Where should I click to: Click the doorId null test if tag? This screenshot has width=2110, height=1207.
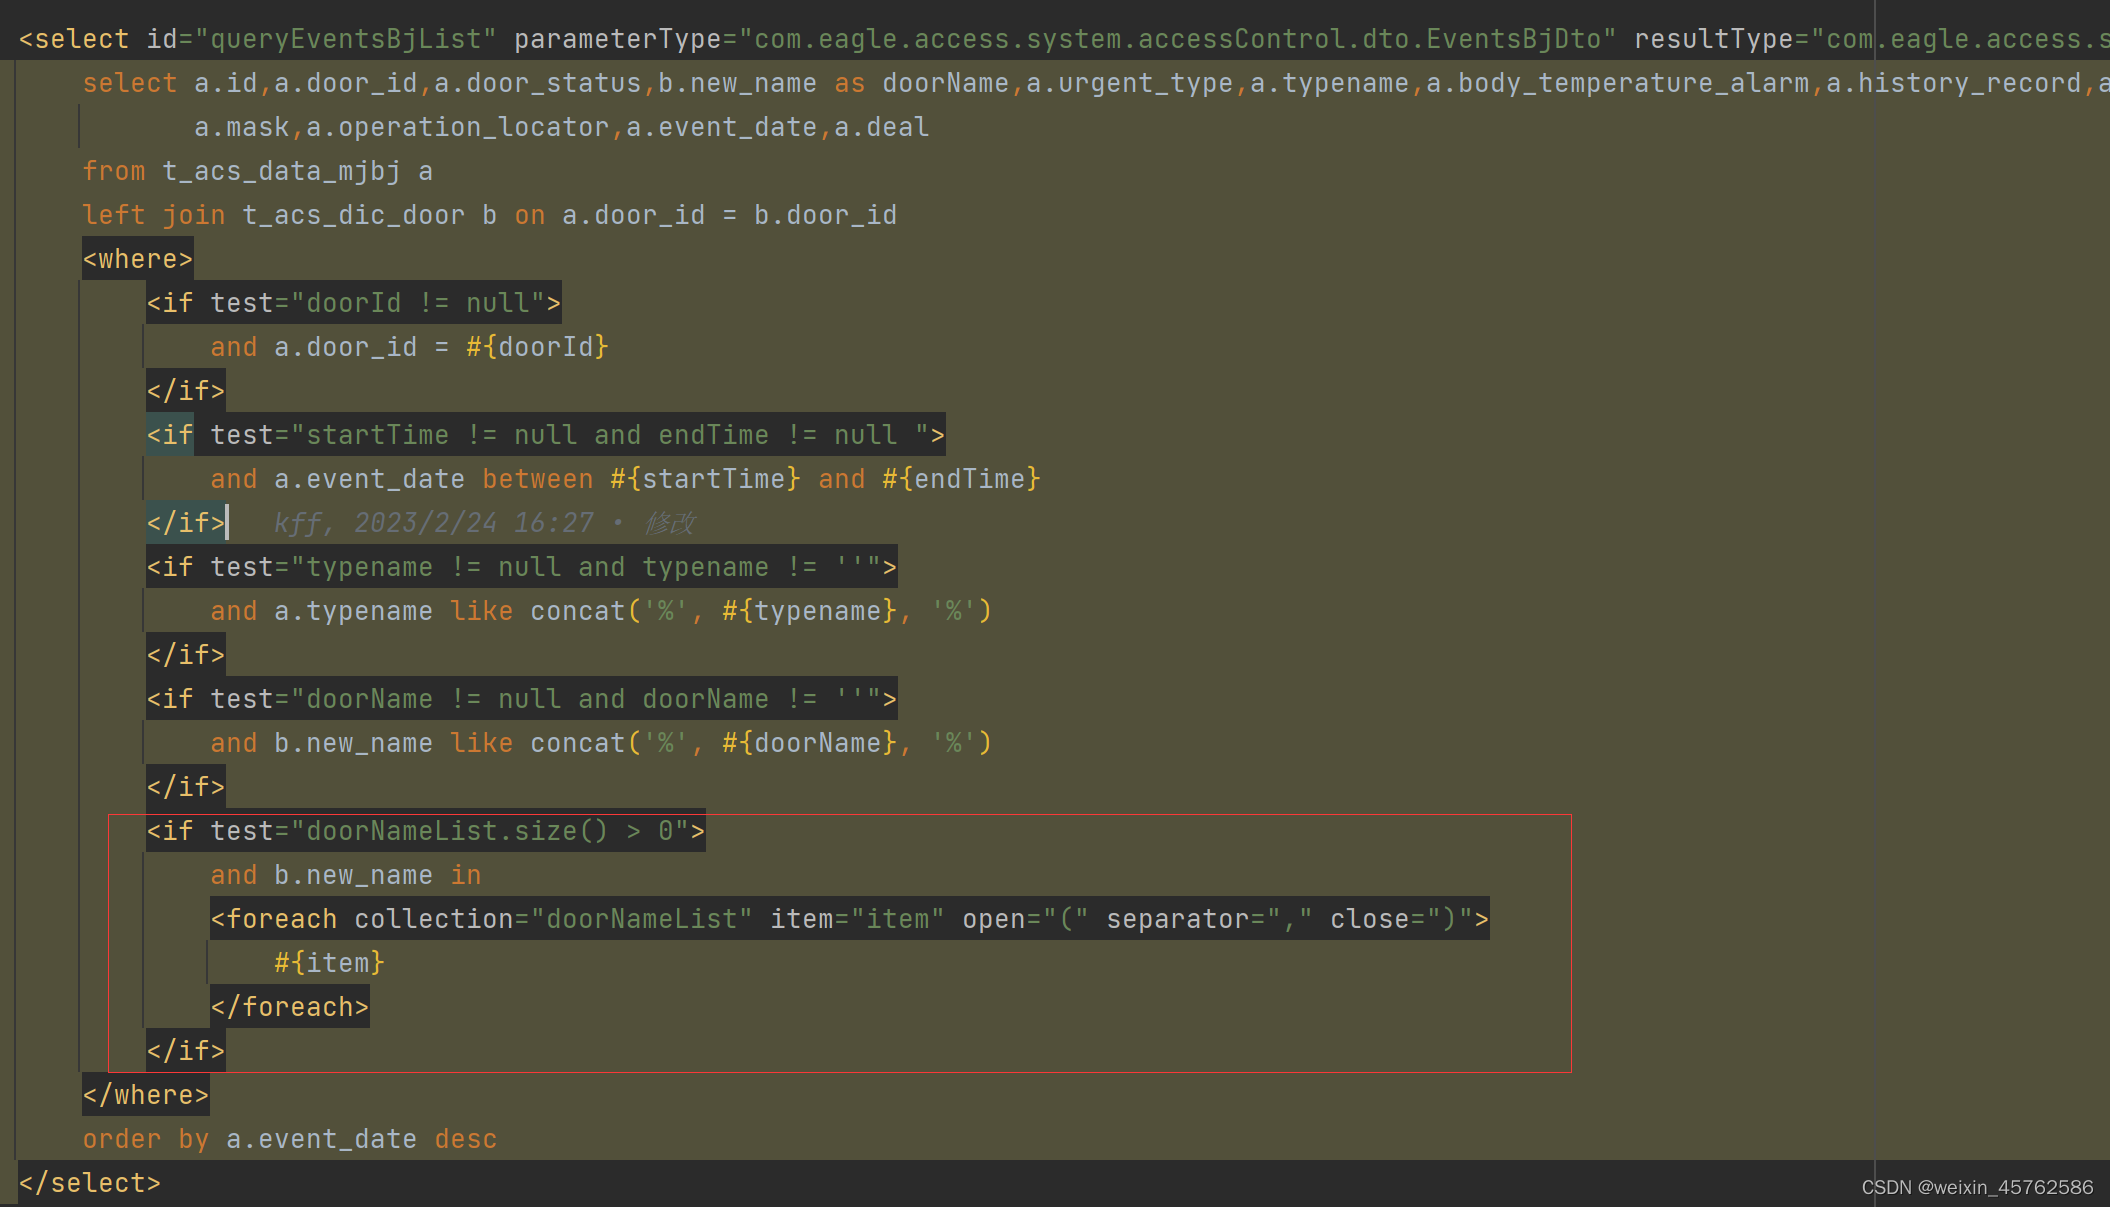pyautogui.click(x=353, y=303)
